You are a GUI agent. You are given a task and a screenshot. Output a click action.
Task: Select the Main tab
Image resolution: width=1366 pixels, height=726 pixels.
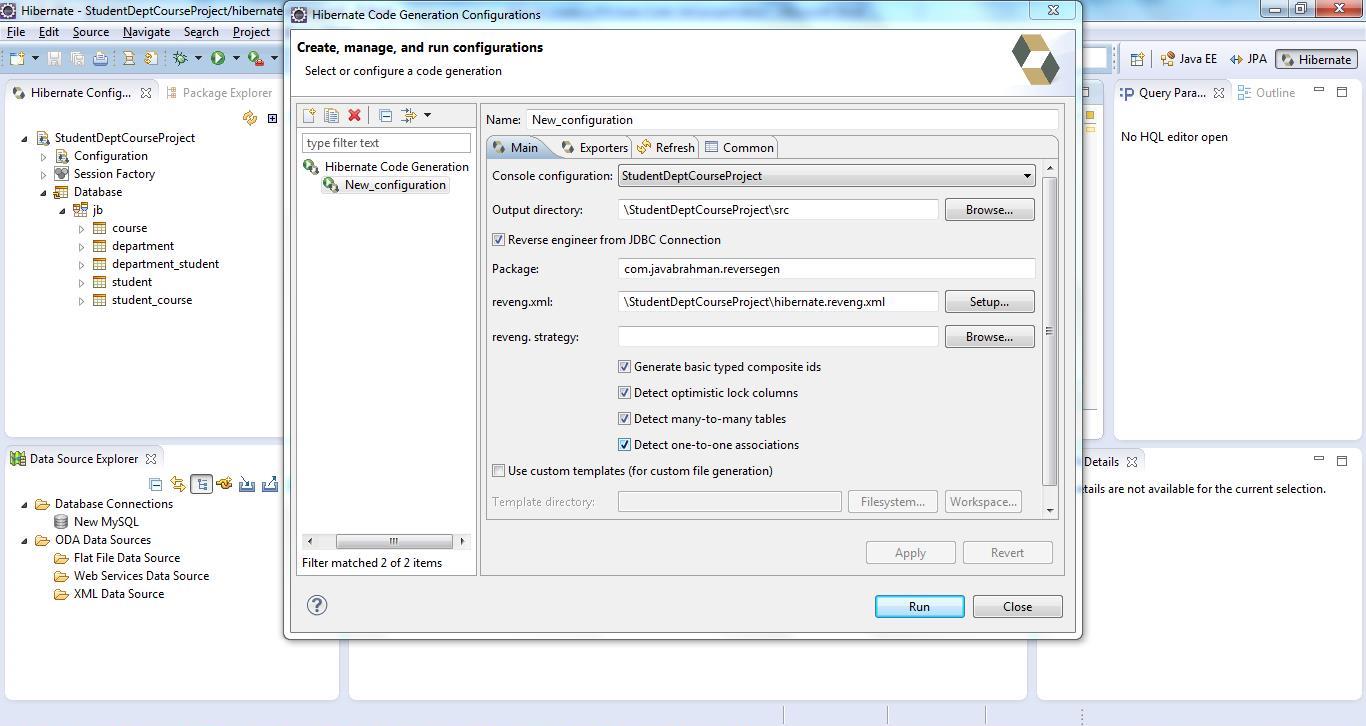(516, 147)
